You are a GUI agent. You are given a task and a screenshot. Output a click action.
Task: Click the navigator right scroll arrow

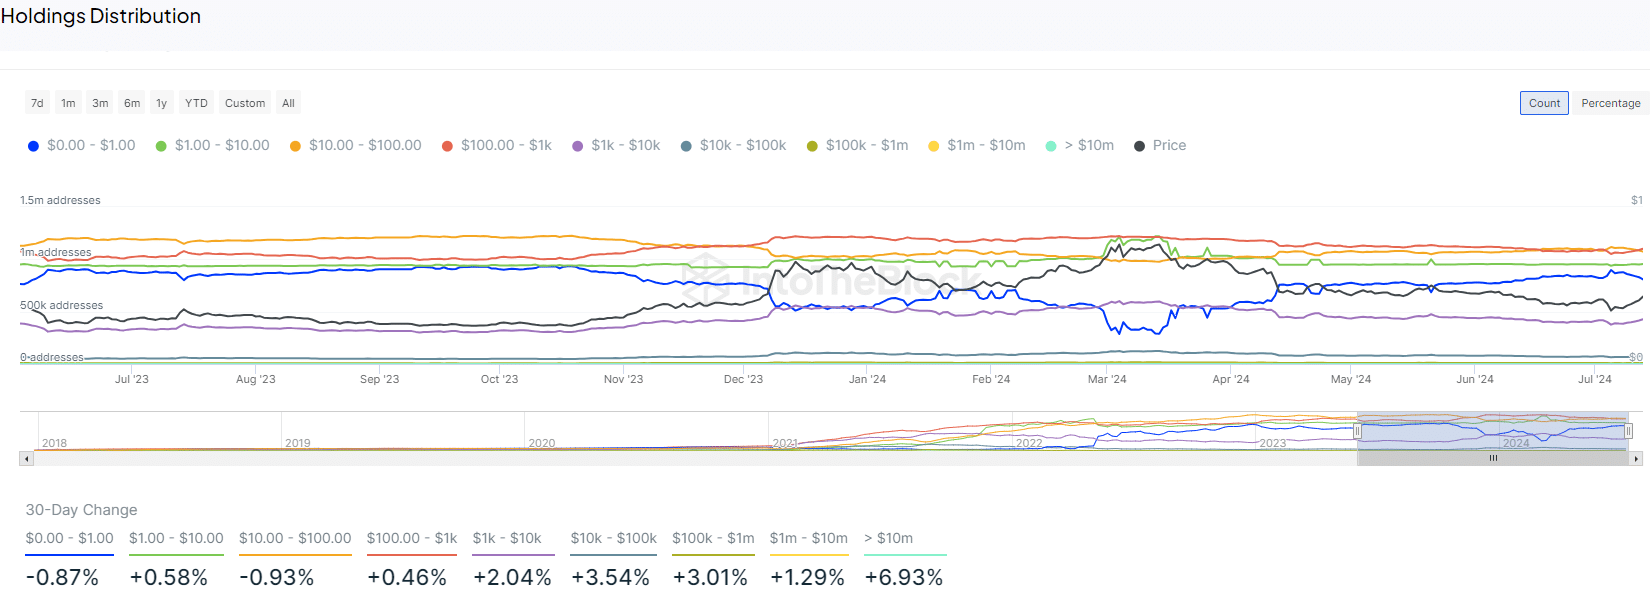(1636, 459)
